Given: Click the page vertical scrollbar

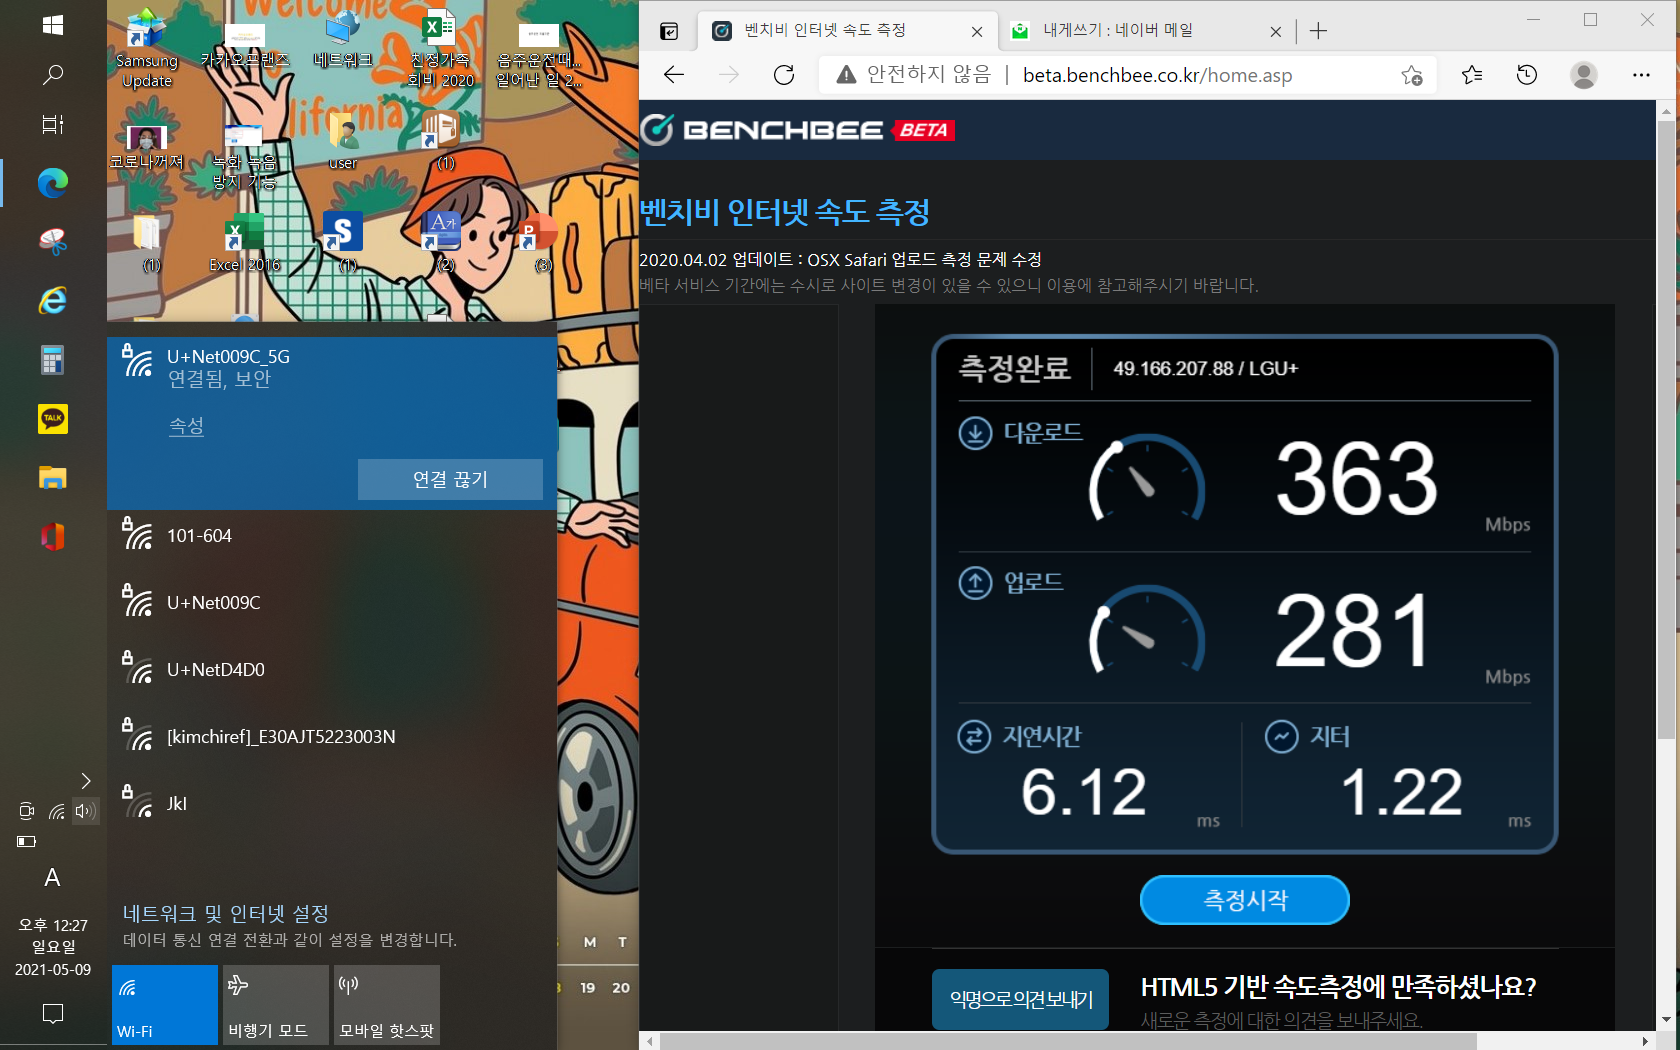Looking at the screenshot, I should pyautogui.click(x=1665, y=430).
